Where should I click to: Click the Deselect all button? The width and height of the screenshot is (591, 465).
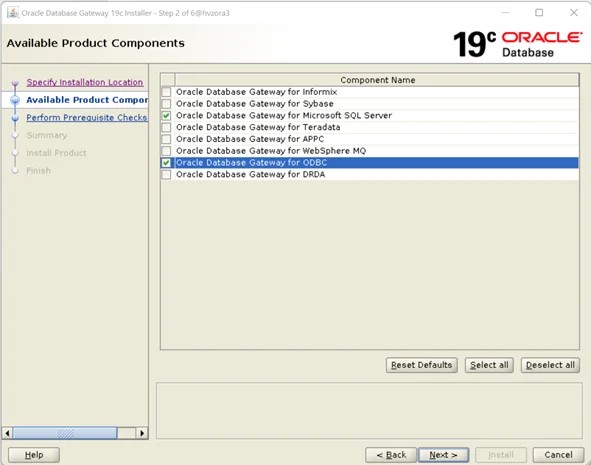(x=550, y=365)
